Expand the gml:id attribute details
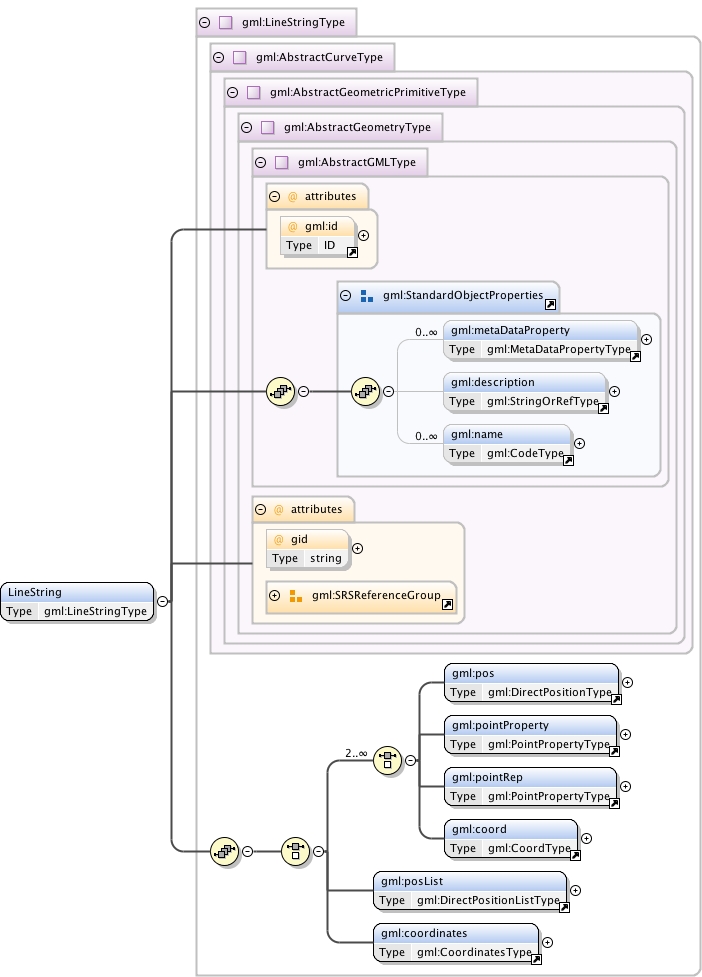 (x=364, y=236)
